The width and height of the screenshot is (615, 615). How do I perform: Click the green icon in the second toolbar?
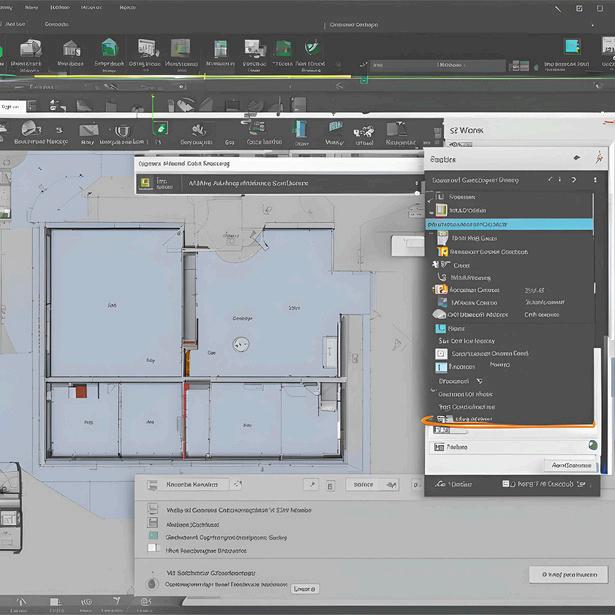(x=158, y=129)
